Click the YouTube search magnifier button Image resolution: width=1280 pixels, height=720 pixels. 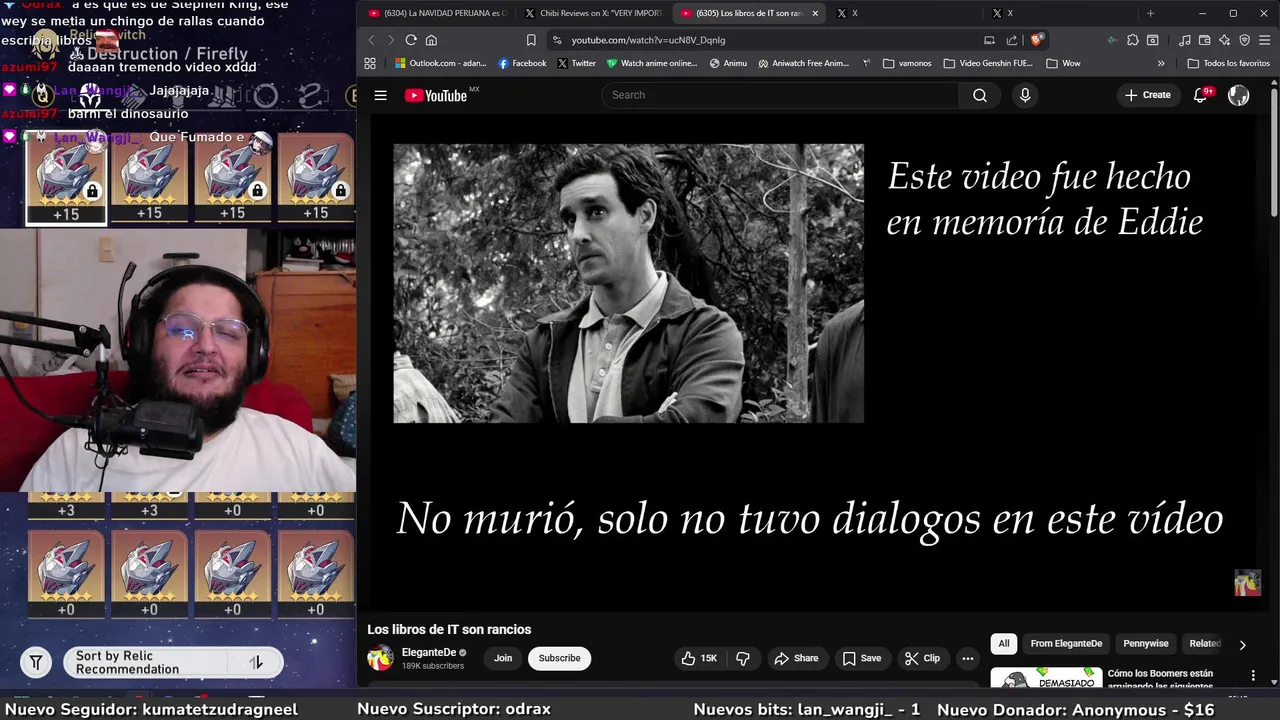coord(979,95)
